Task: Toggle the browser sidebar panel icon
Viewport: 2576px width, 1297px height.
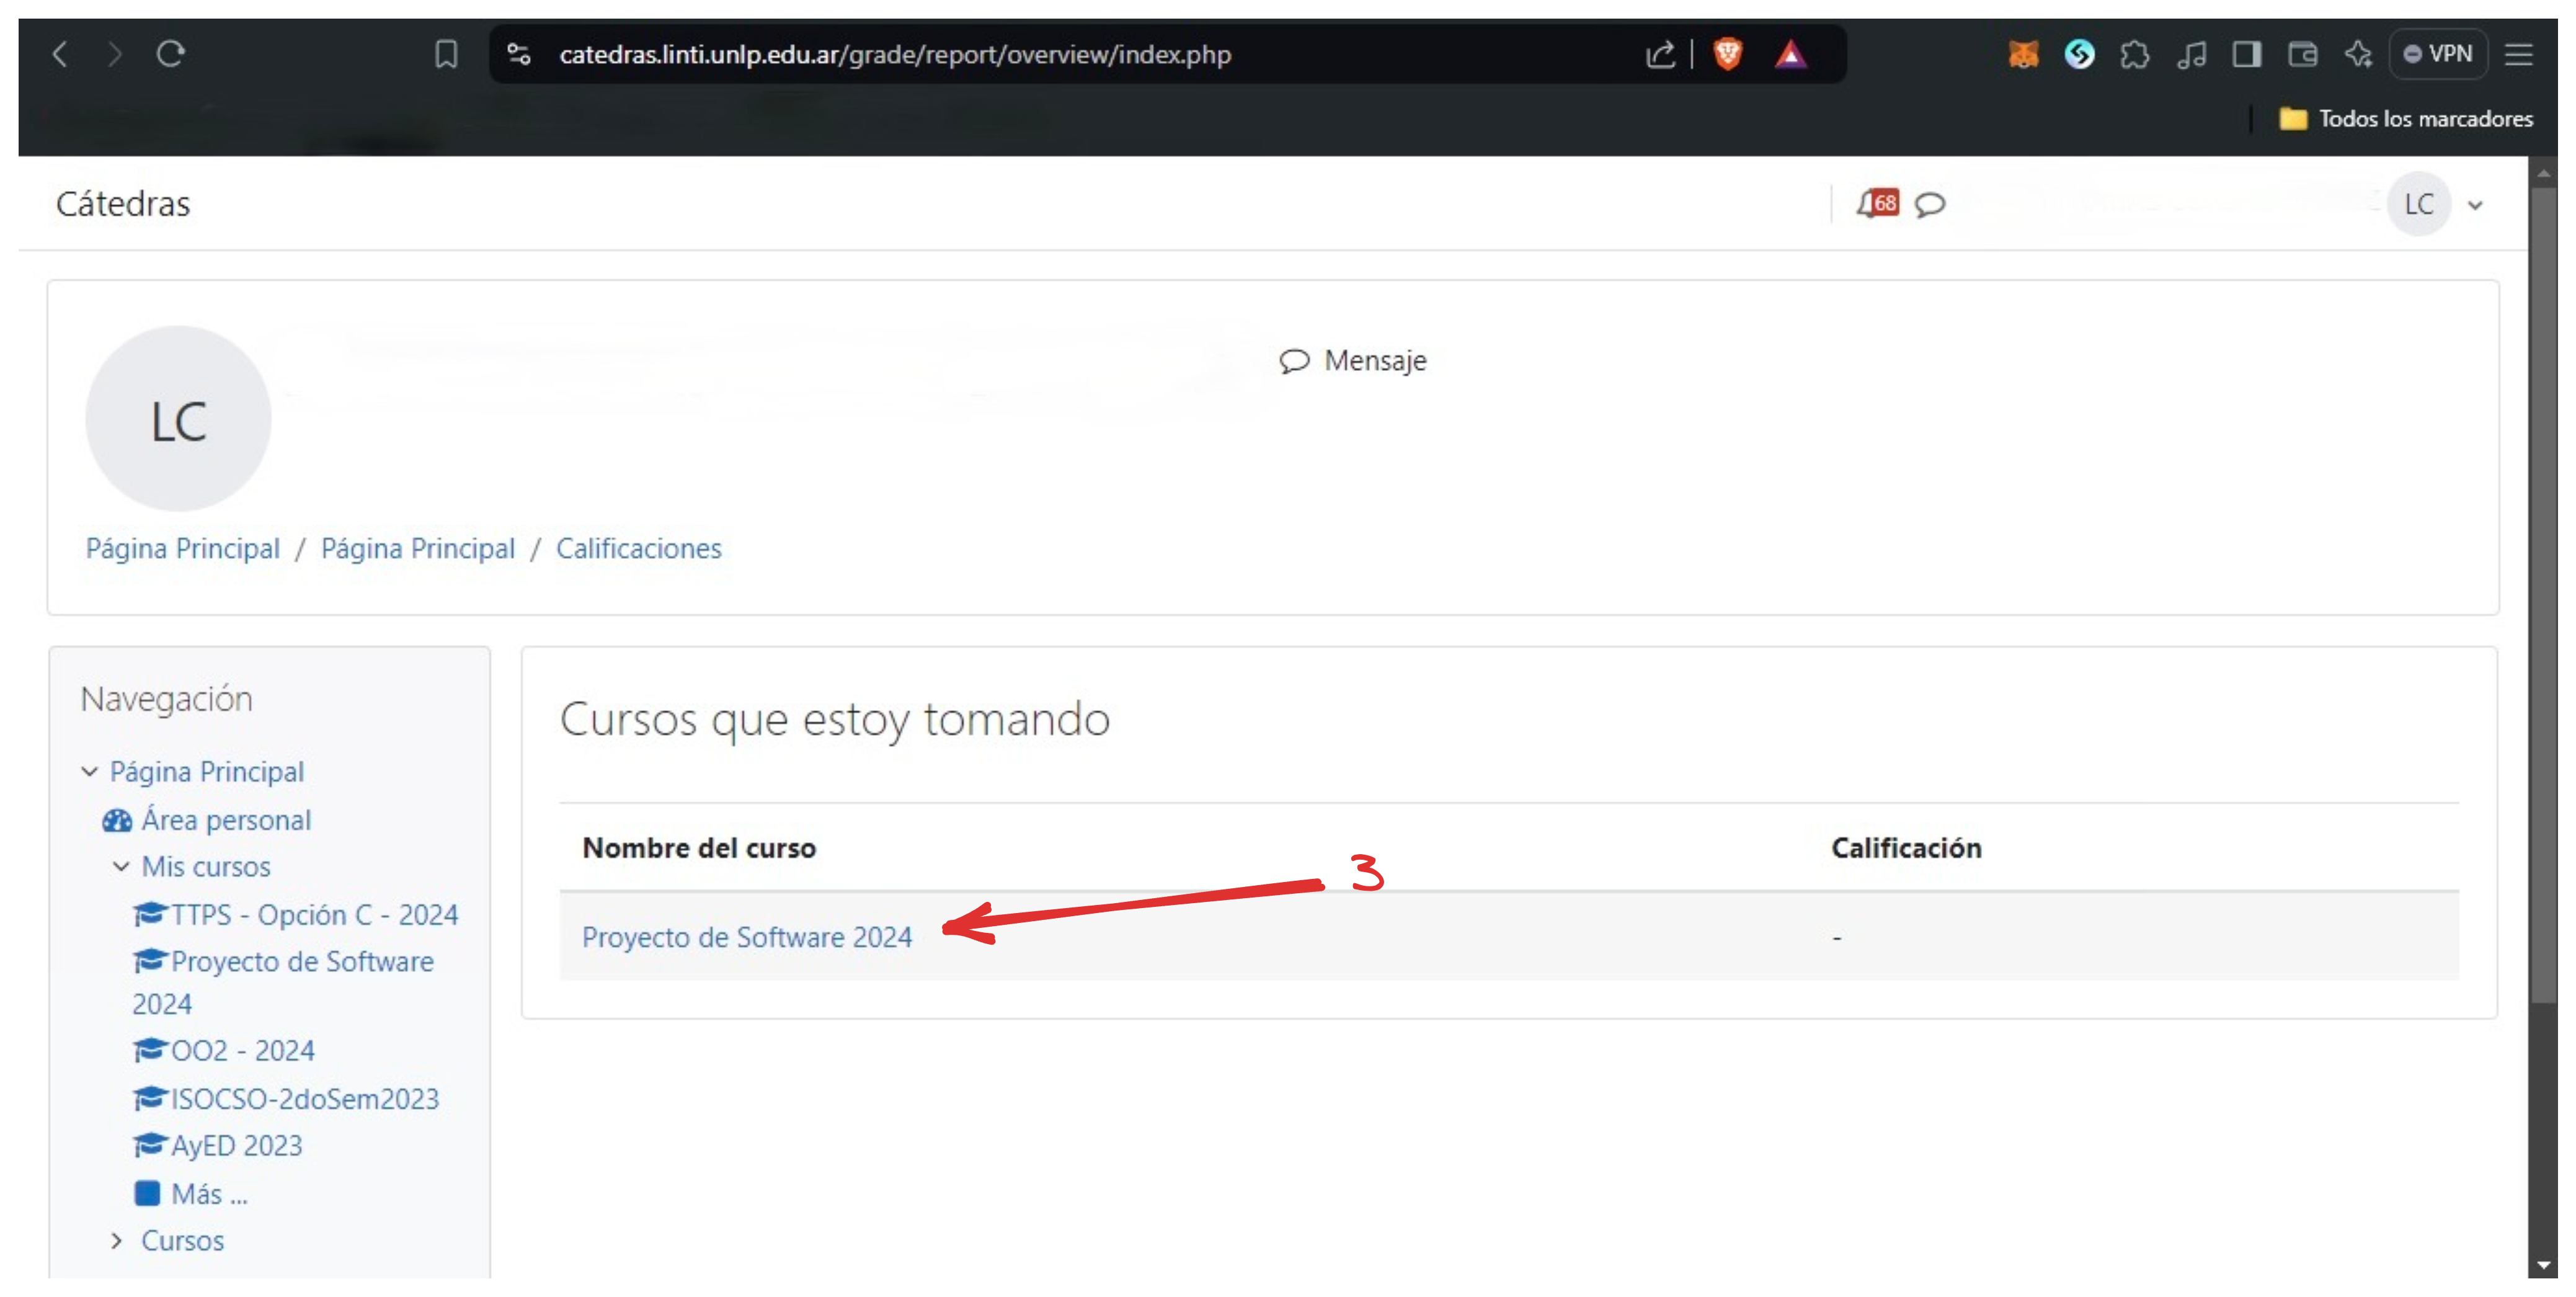Action: pyautogui.click(x=2246, y=54)
